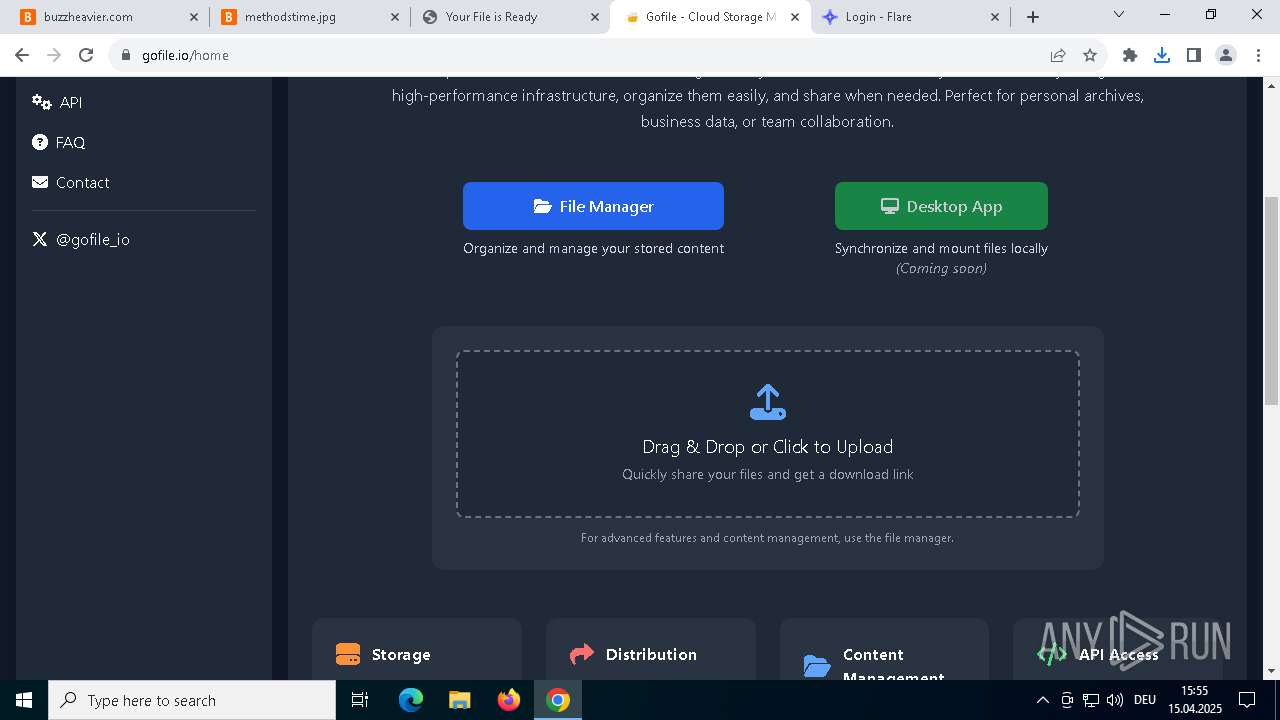View site information lock icon

point(126,55)
